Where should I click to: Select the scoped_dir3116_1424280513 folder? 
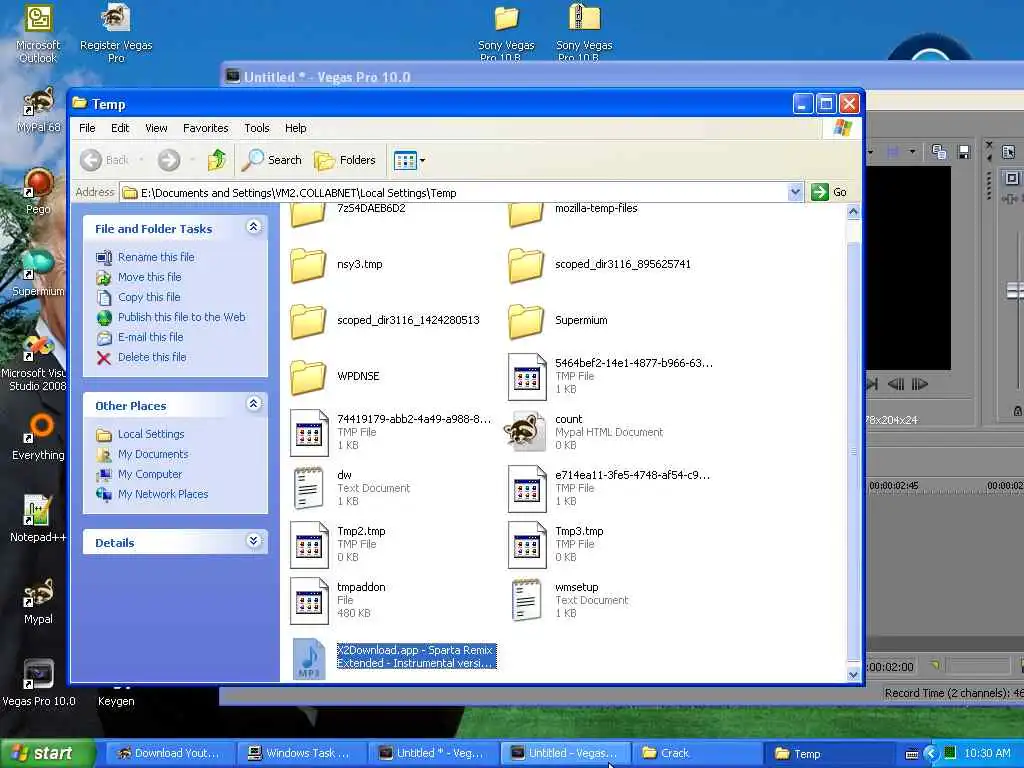coord(385,320)
